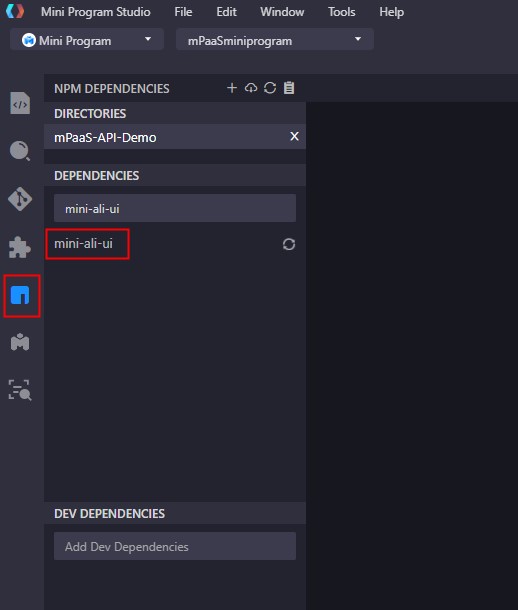The height and width of the screenshot is (610, 518).
Task: Open the Mini Program type dropdown
Action: pos(87,39)
